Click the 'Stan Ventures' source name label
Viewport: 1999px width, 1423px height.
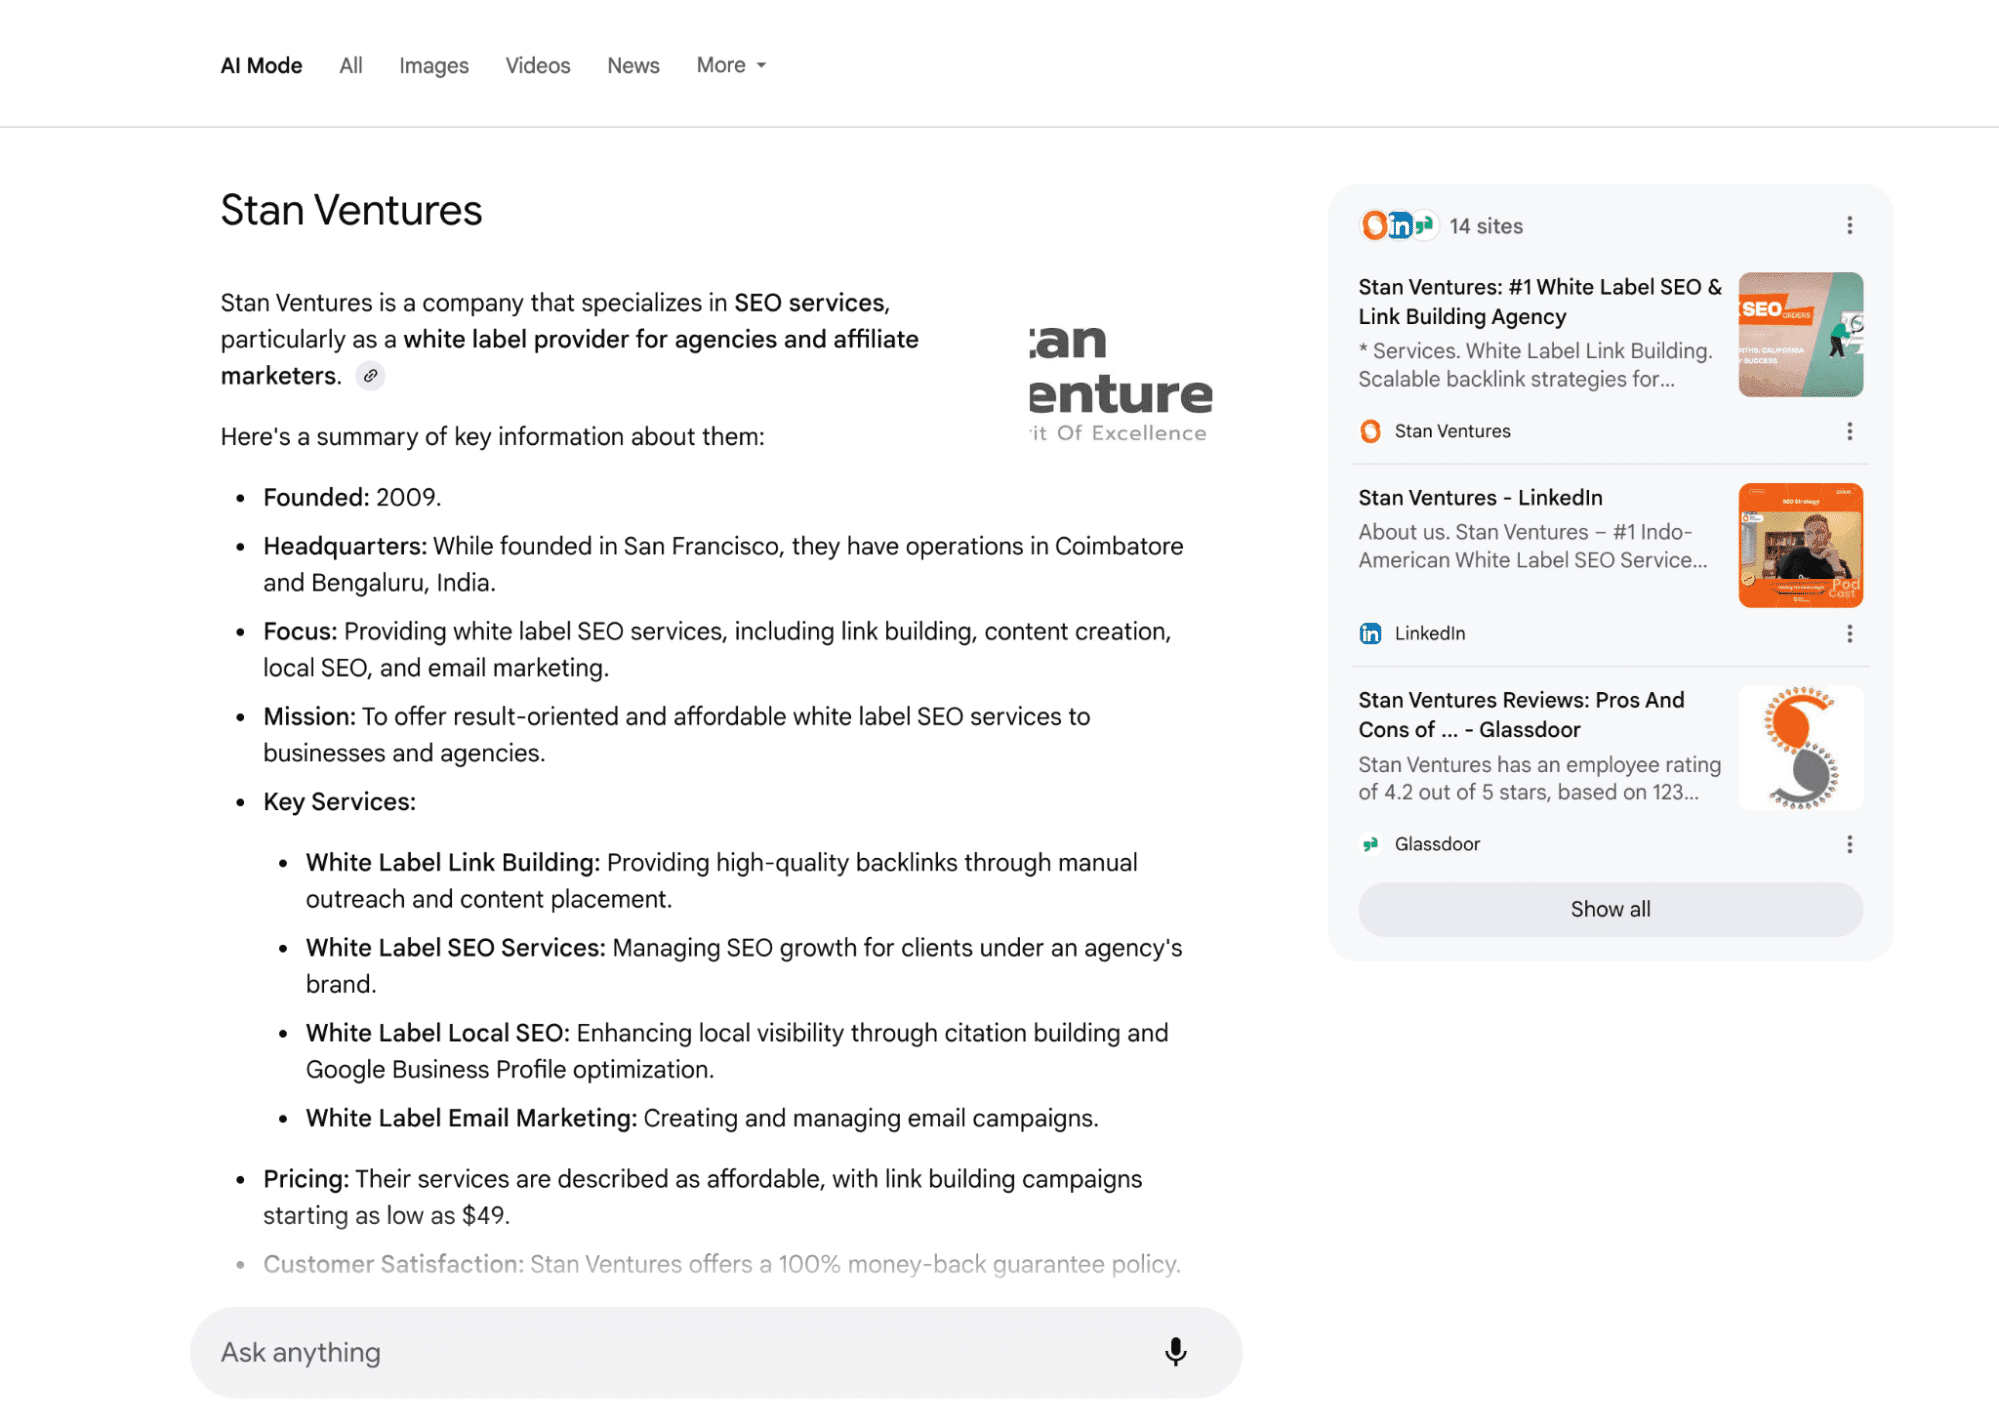(1452, 431)
